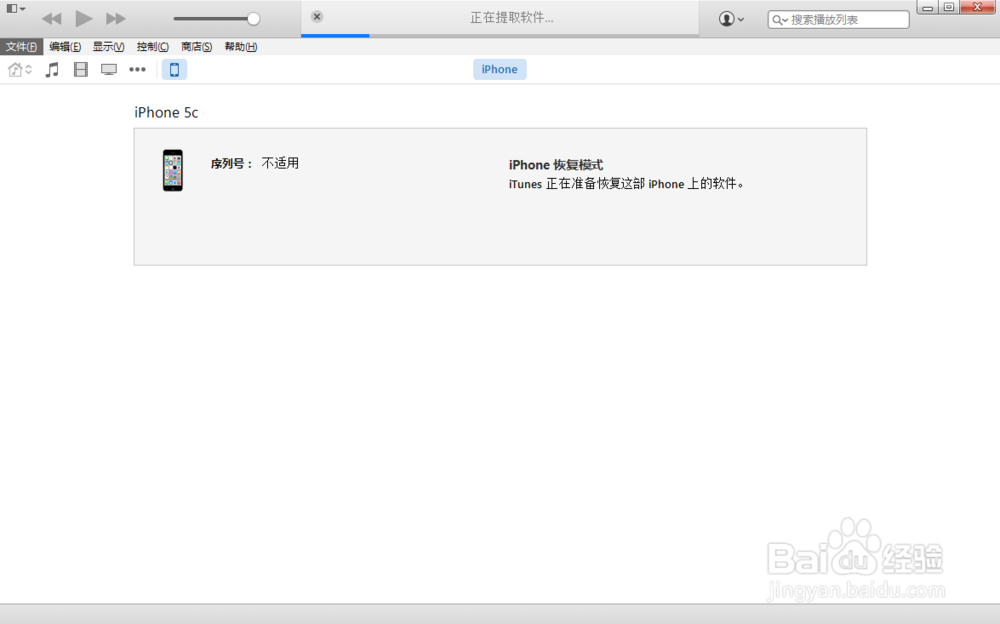Open the 显示(V) menu
Viewport: 1000px width, 624px height.
pyautogui.click(x=108, y=47)
